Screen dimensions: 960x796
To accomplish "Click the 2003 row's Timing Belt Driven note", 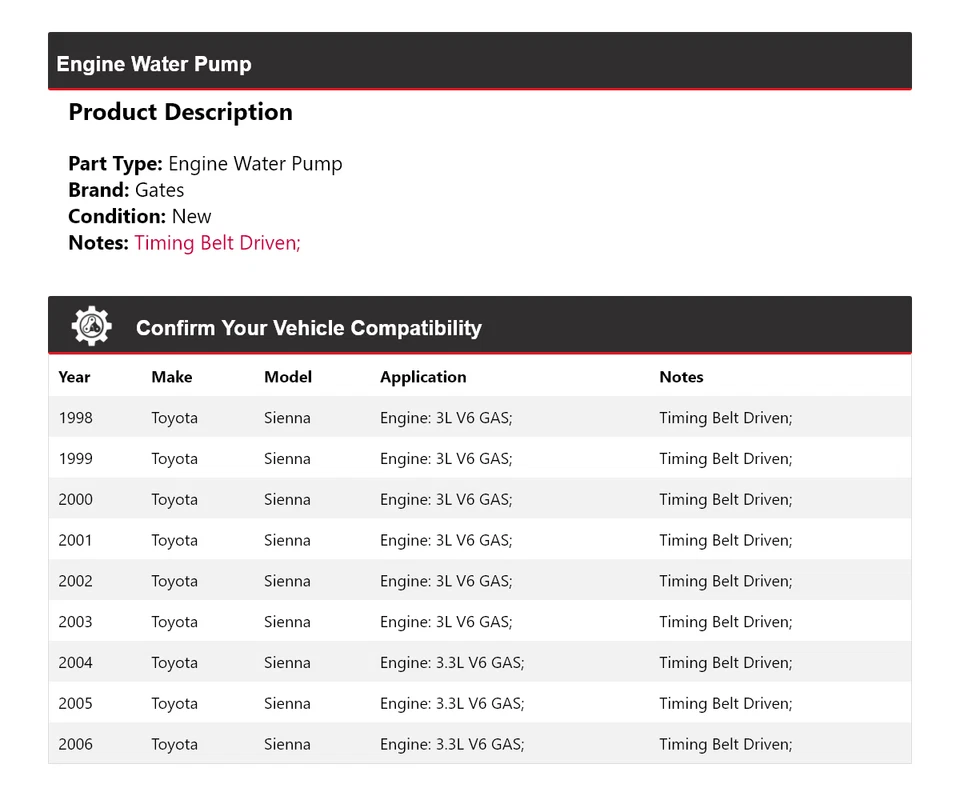I will [x=725, y=622].
